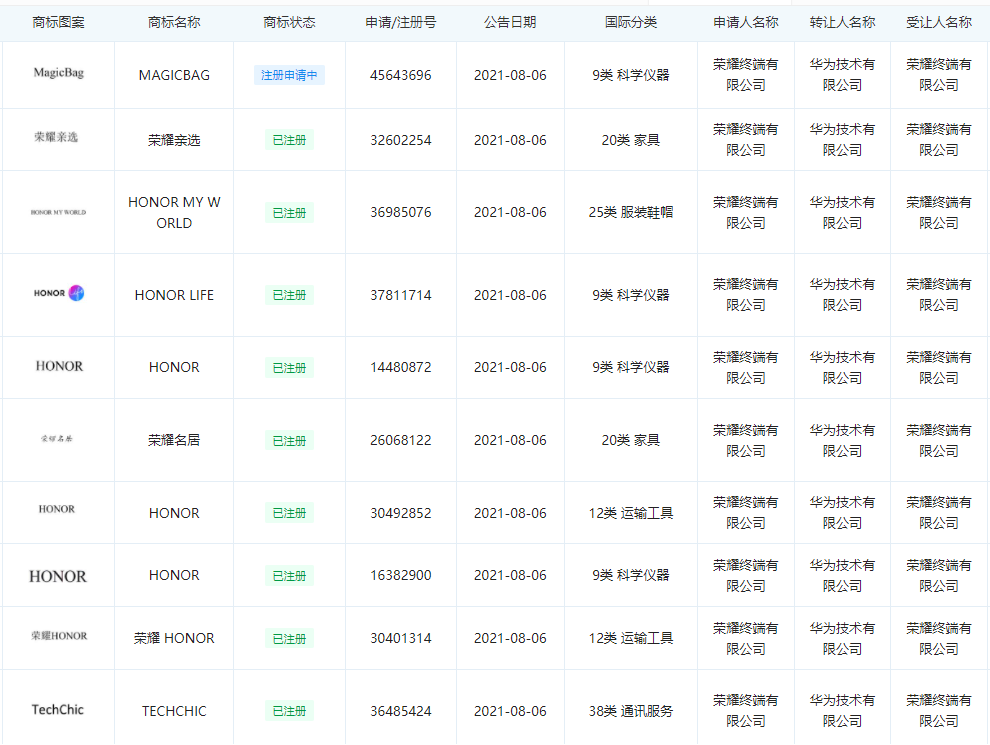Open the MagicBag trademark logo image

(58, 73)
